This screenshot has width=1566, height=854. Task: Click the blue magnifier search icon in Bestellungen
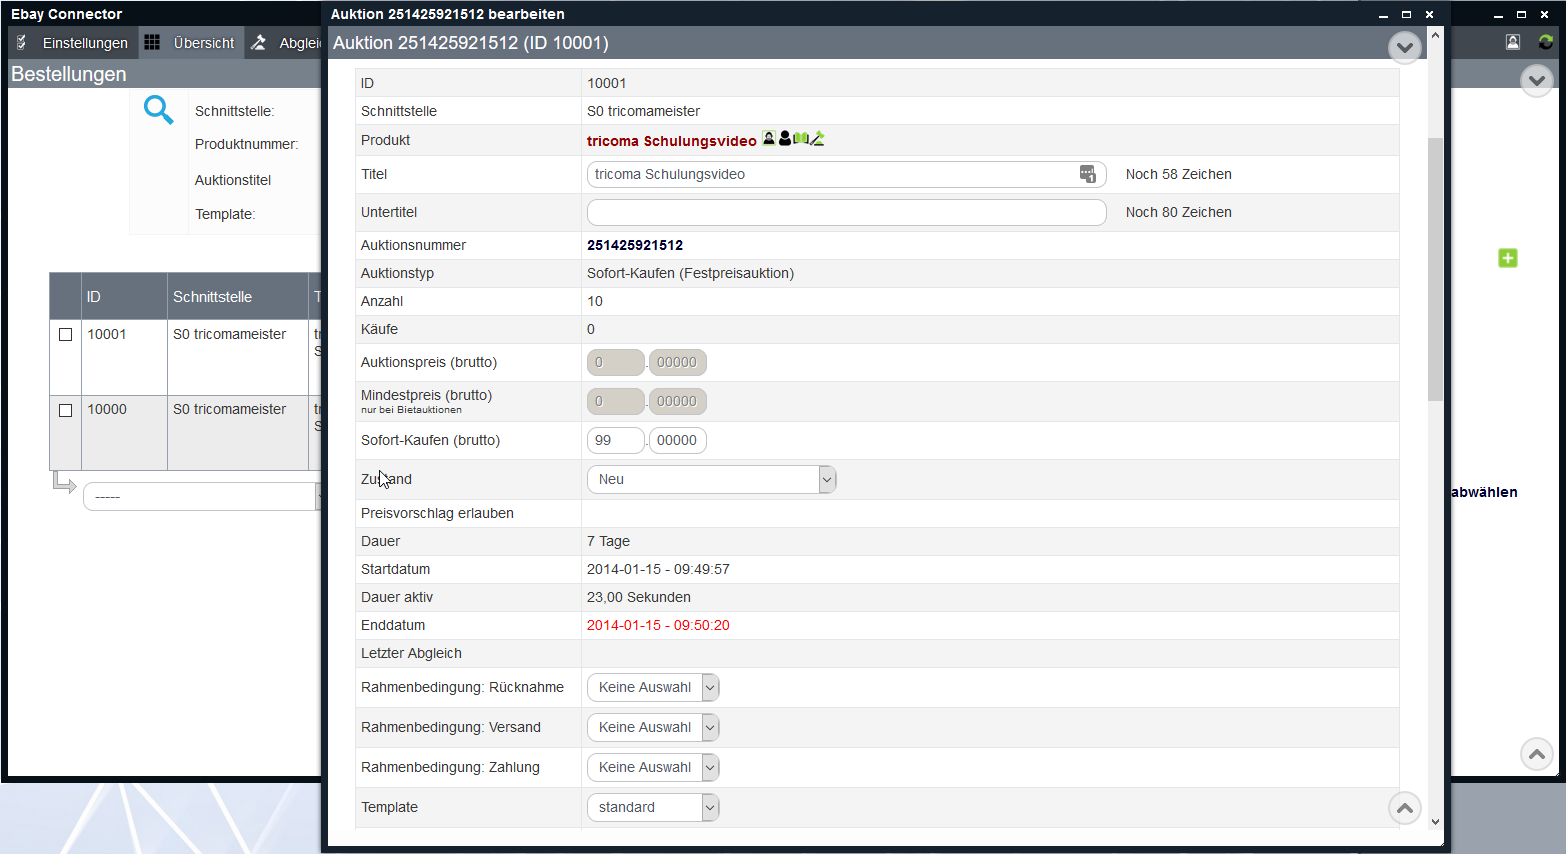158,110
